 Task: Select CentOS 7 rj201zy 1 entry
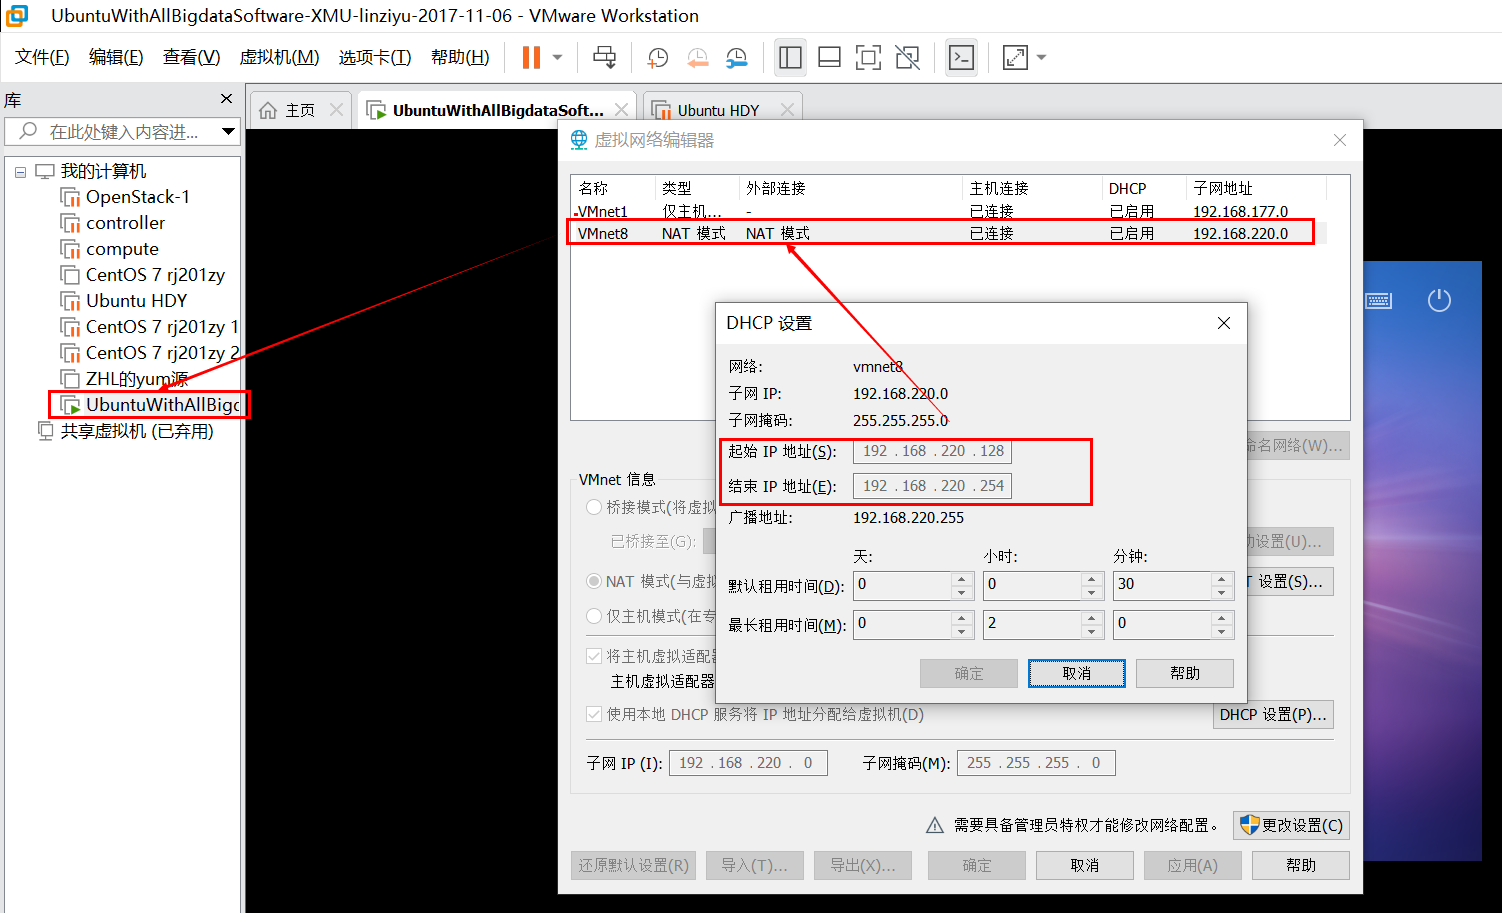(x=162, y=327)
